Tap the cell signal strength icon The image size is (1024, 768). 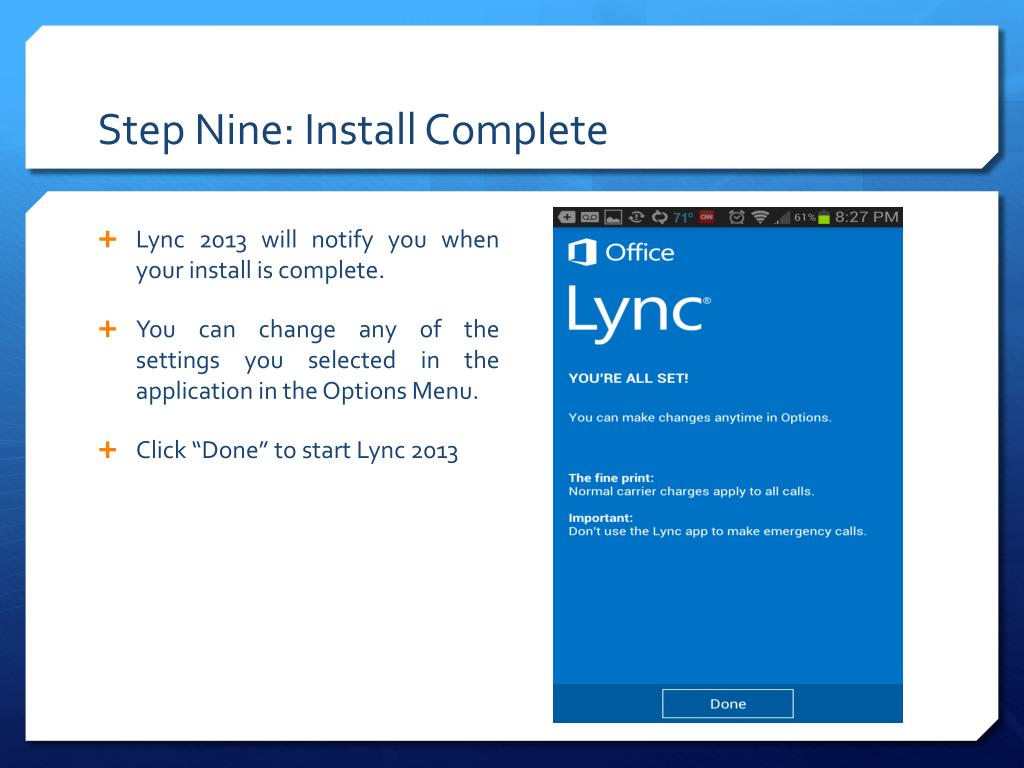(x=782, y=217)
